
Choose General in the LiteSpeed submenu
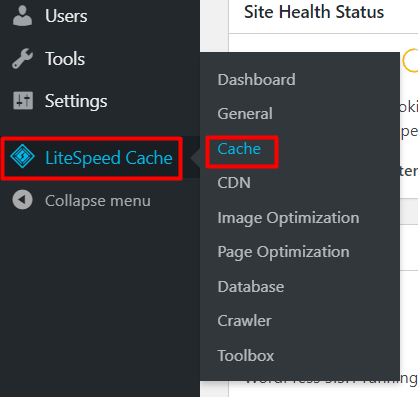(x=245, y=114)
